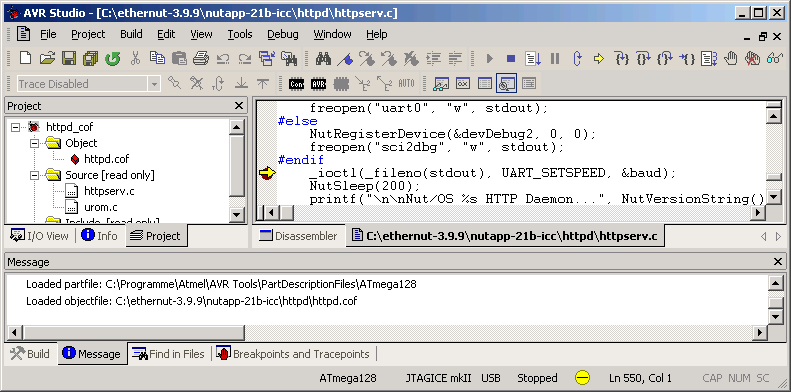Find text with the binoculars icon
The height and width of the screenshot is (392, 791).
point(323,59)
